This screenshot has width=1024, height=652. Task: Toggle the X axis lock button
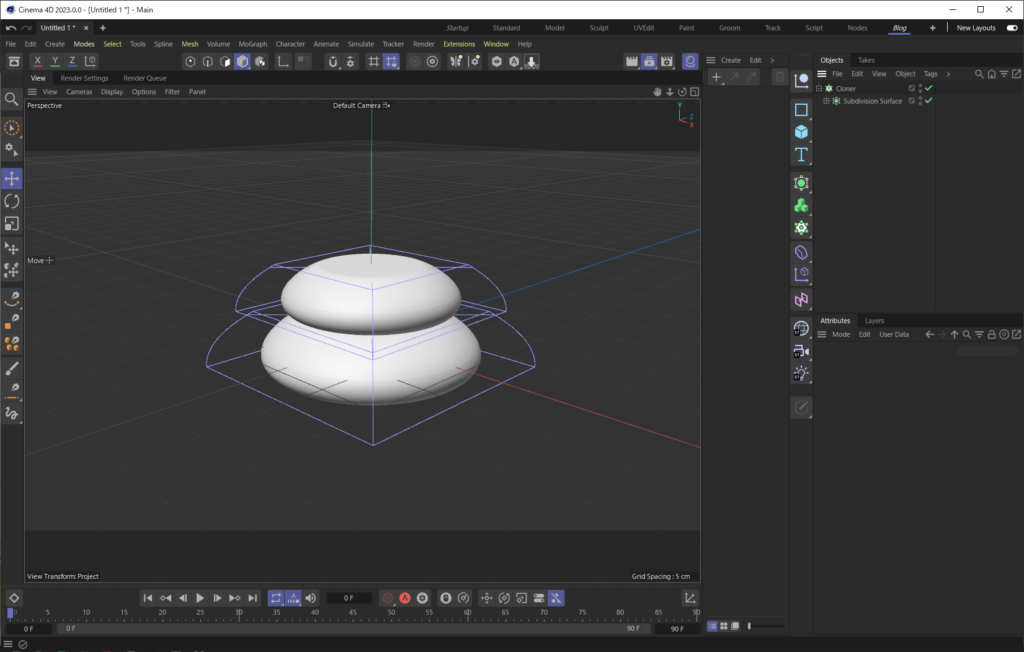click(x=37, y=61)
